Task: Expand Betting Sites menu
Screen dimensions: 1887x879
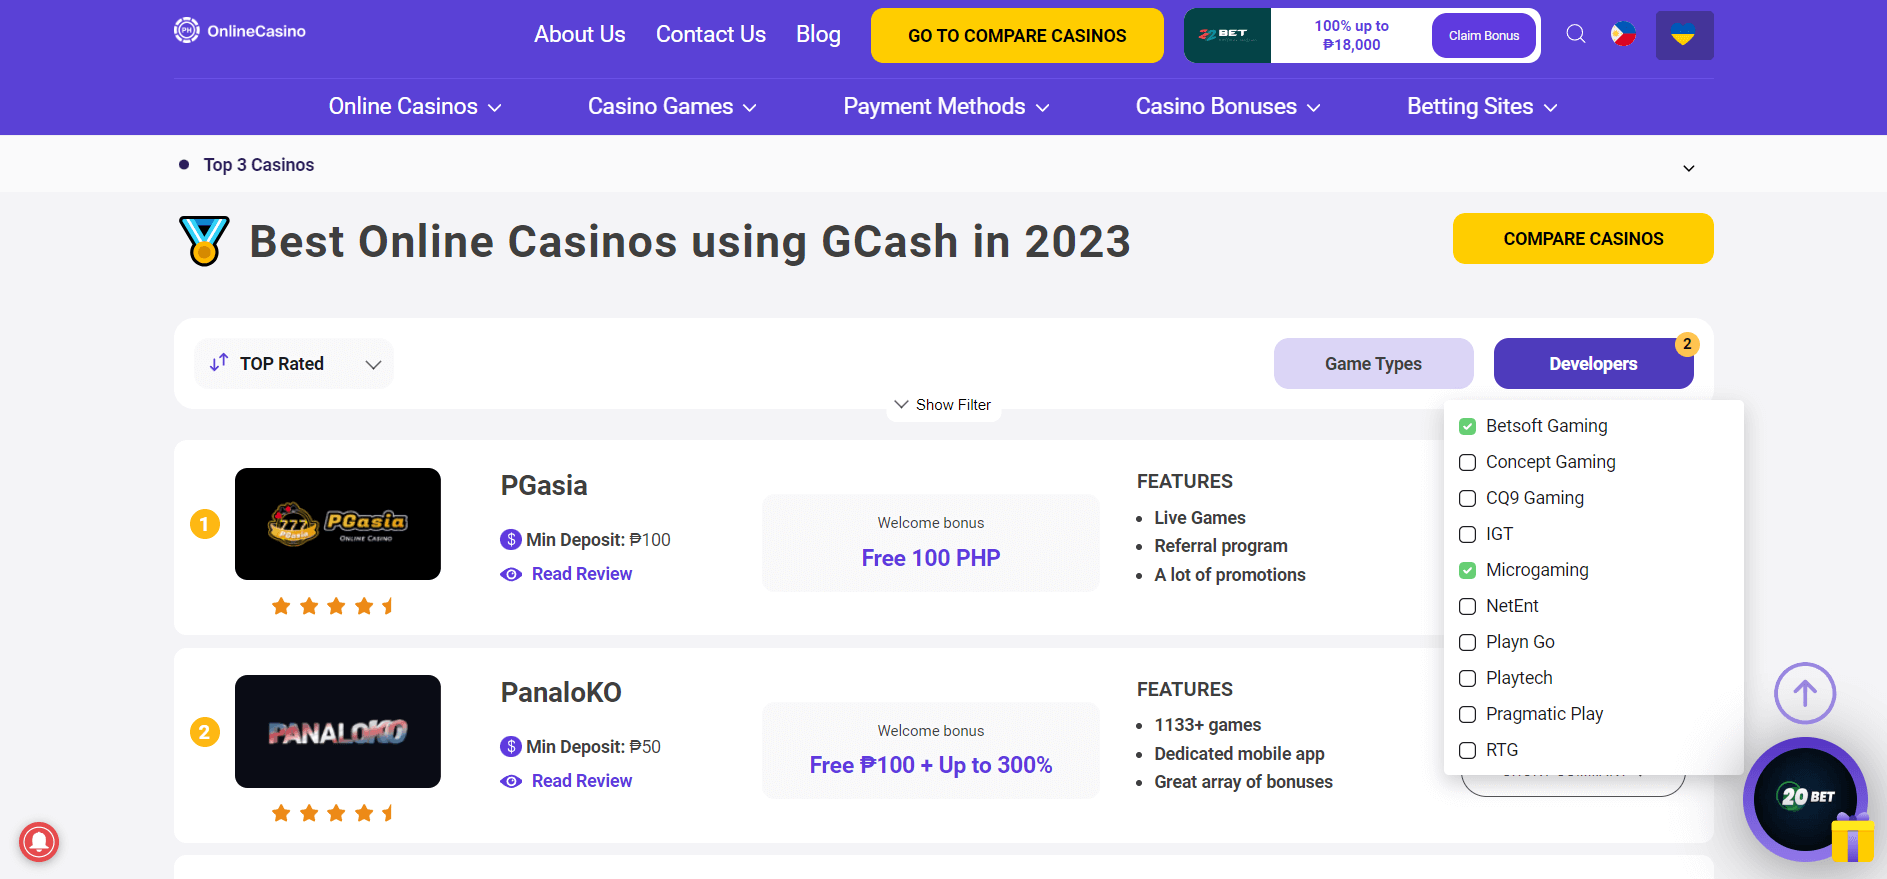Action: pos(1482,106)
